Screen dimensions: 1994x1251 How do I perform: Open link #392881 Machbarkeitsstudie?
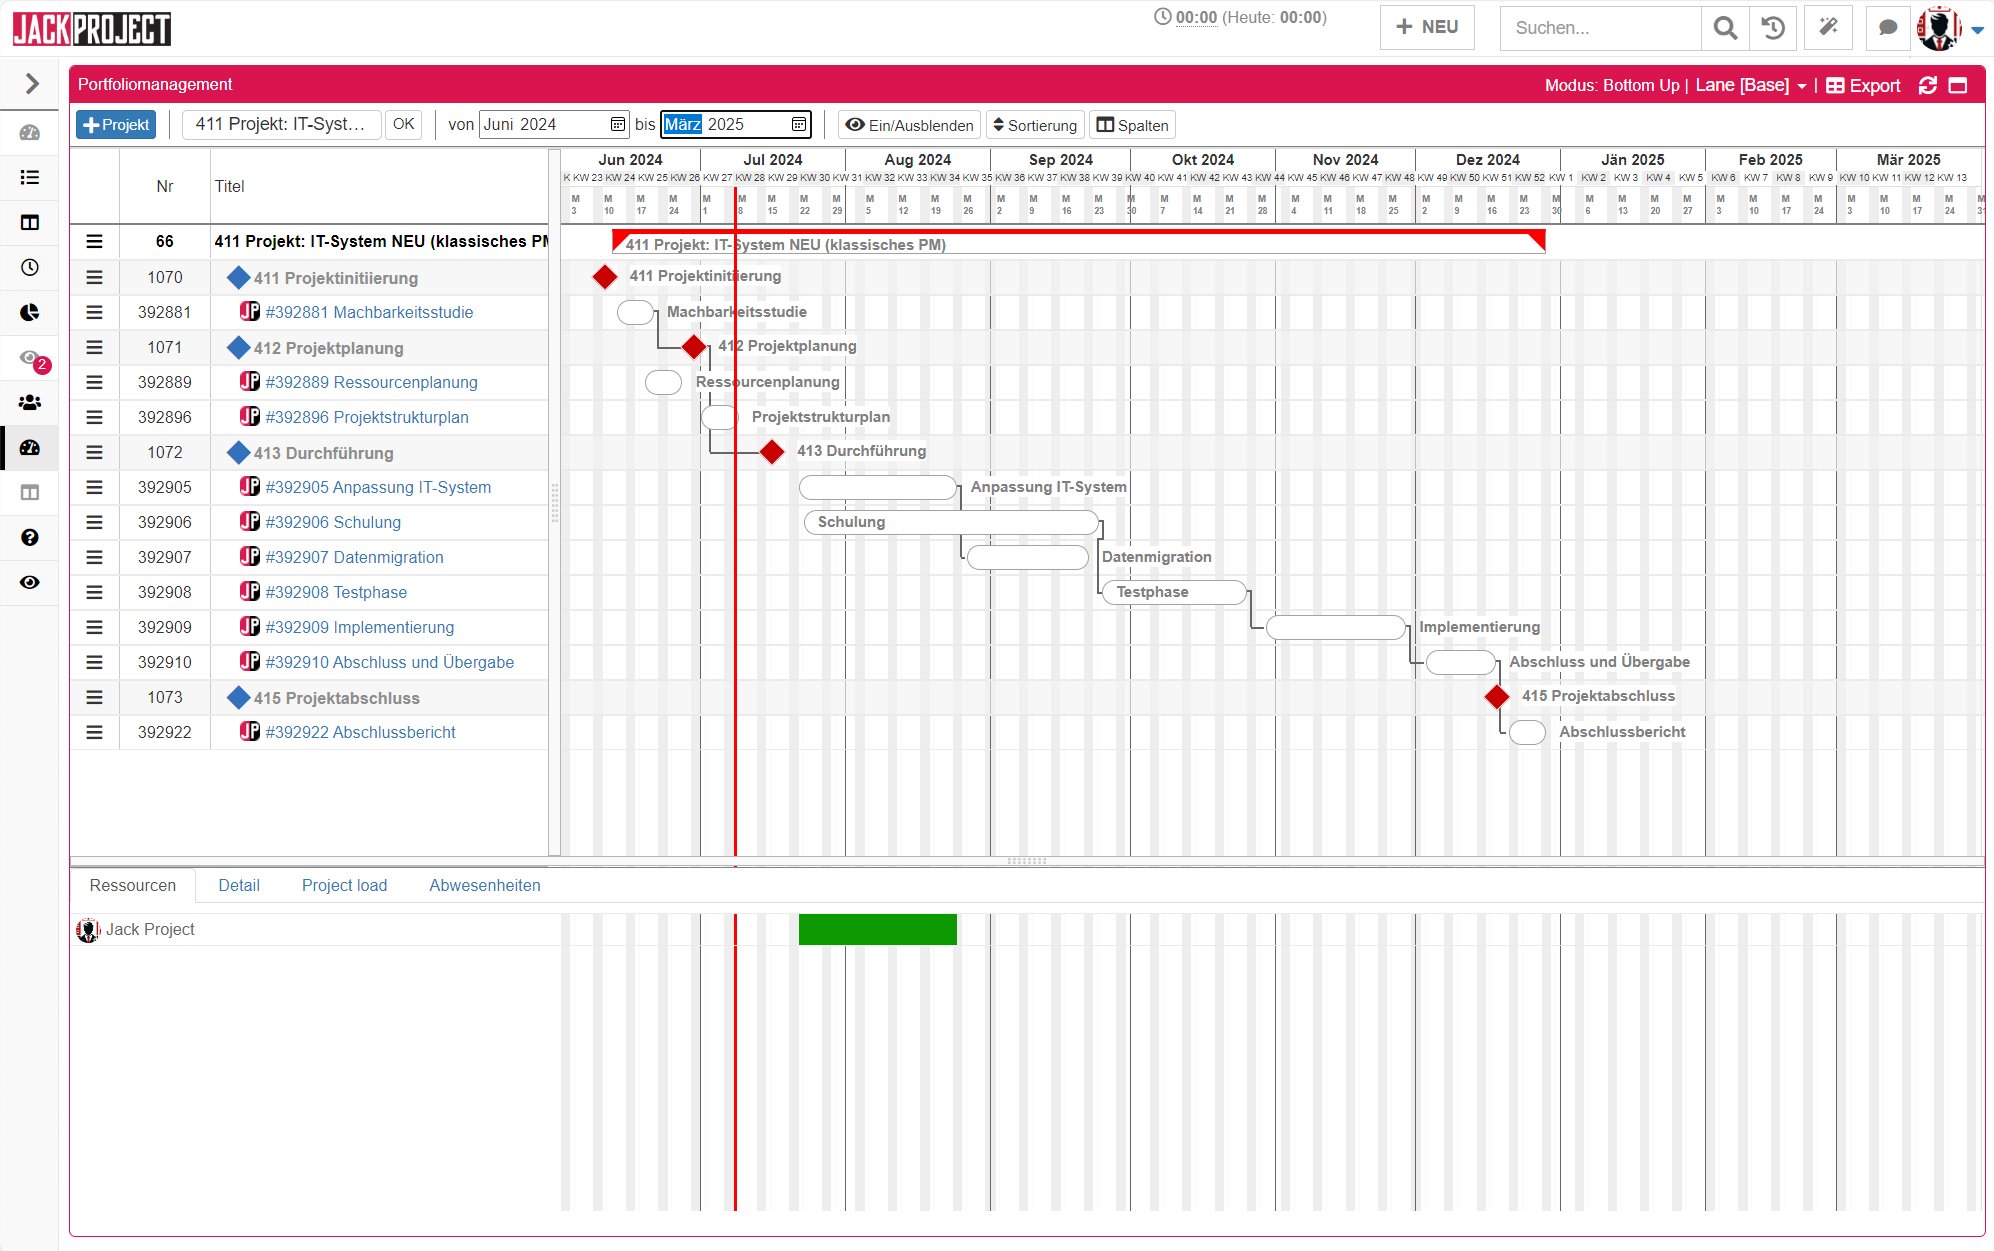point(369,312)
